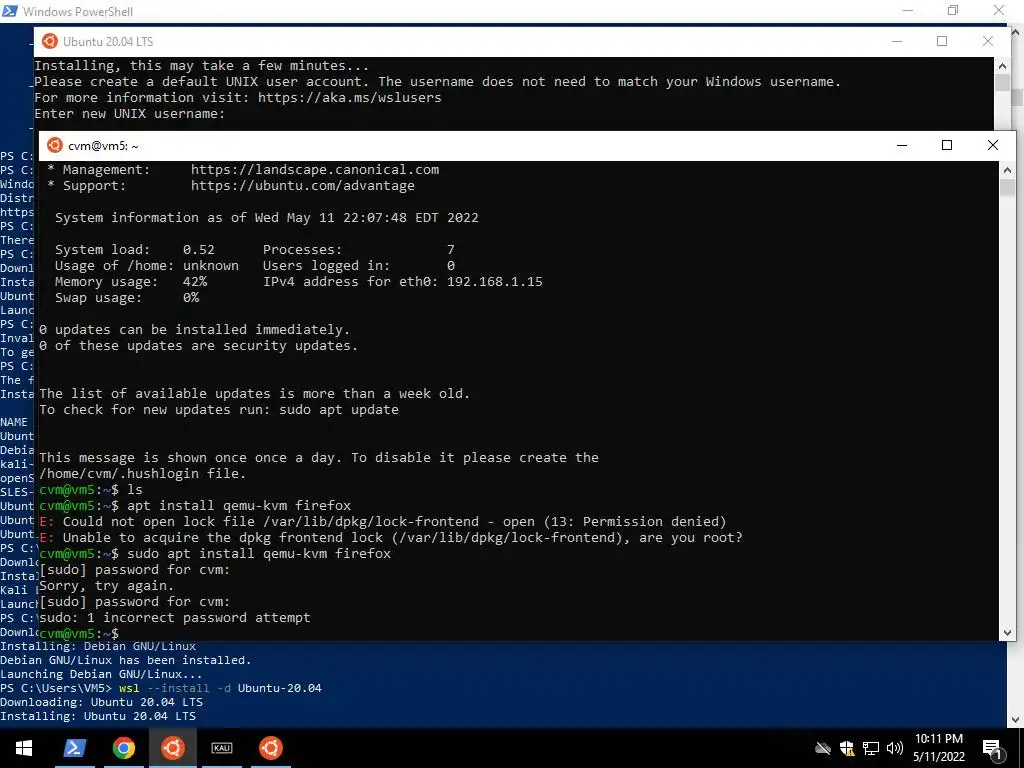Open the volume control in system tray
Image resolution: width=1024 pixels, height=768 pixels.
[x=895, y=748]
